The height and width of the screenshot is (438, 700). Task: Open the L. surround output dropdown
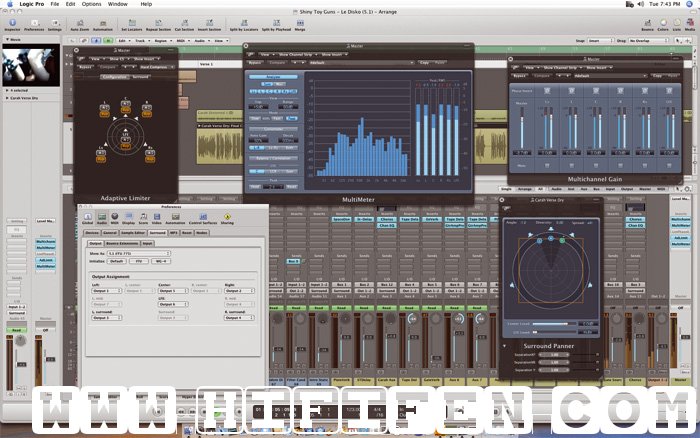coord(107,318)
